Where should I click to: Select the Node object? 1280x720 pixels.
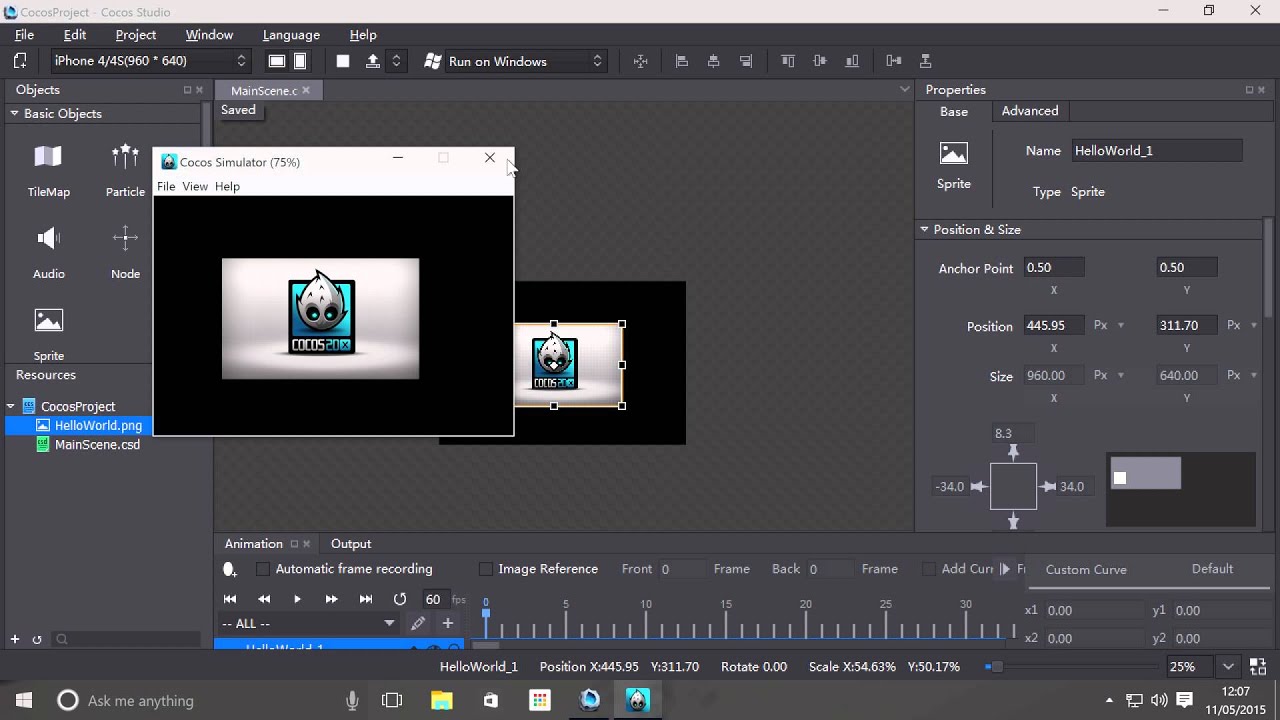point(125,253)
